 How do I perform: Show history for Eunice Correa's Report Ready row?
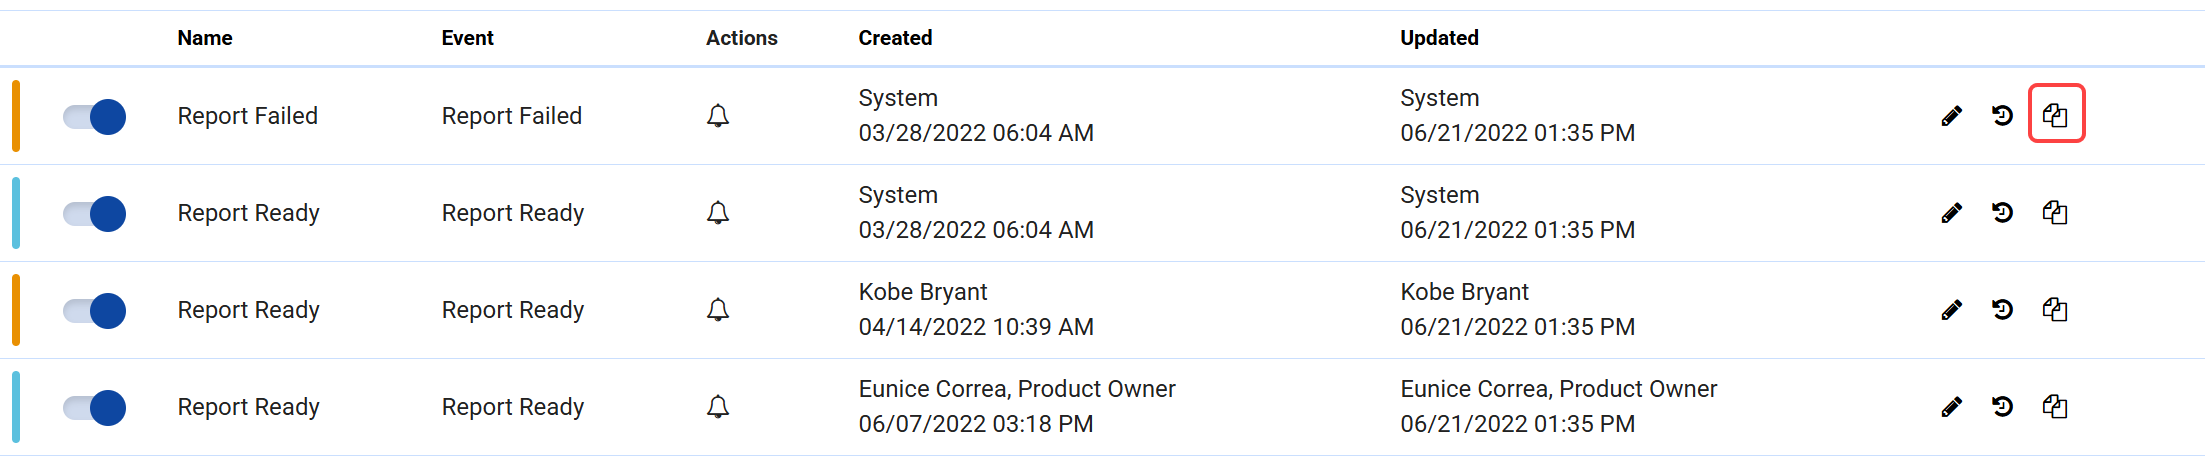[2002, 407]
